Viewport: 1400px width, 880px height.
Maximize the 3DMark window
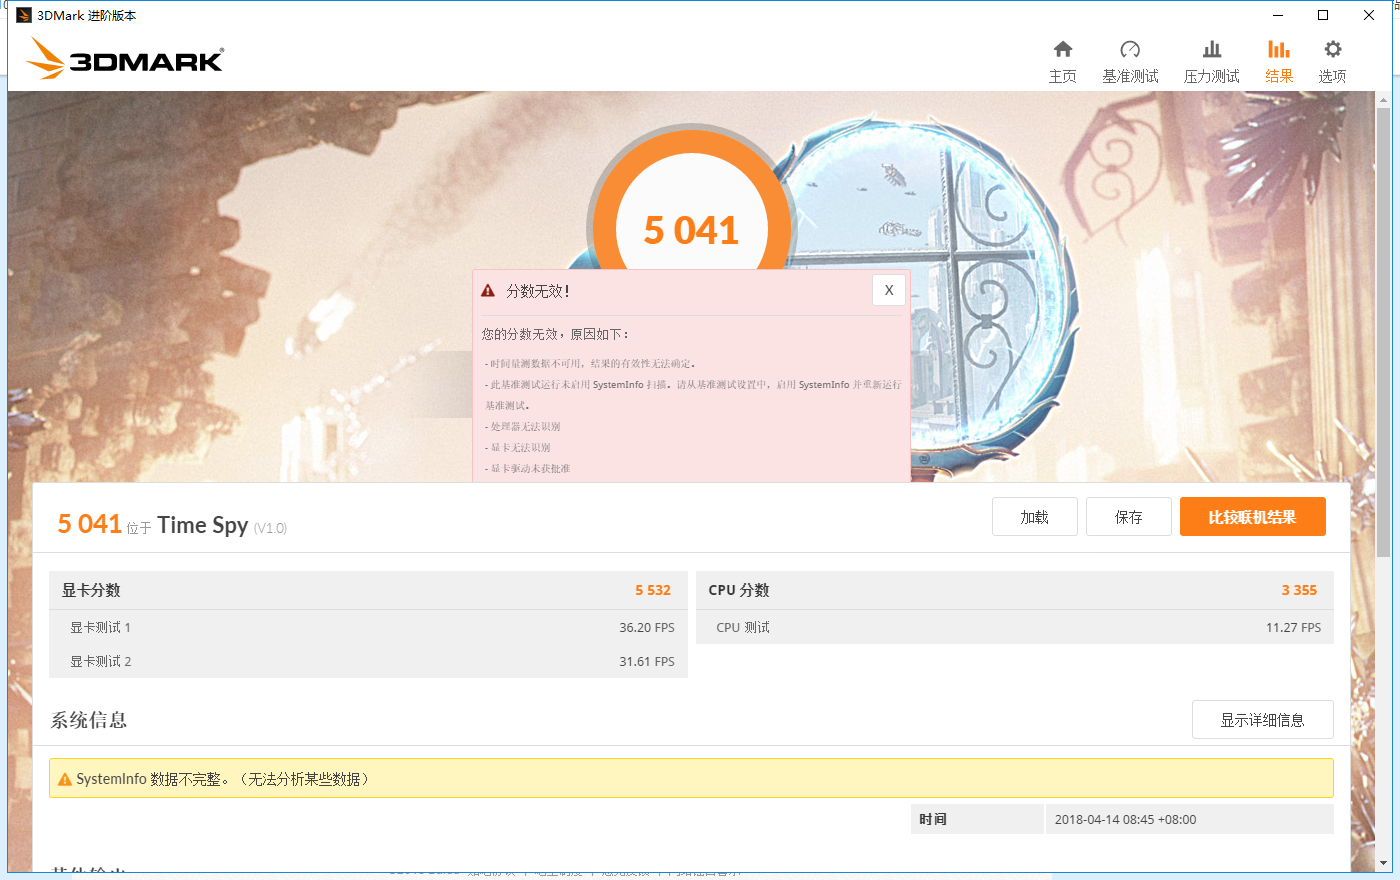click(1323, 15)
